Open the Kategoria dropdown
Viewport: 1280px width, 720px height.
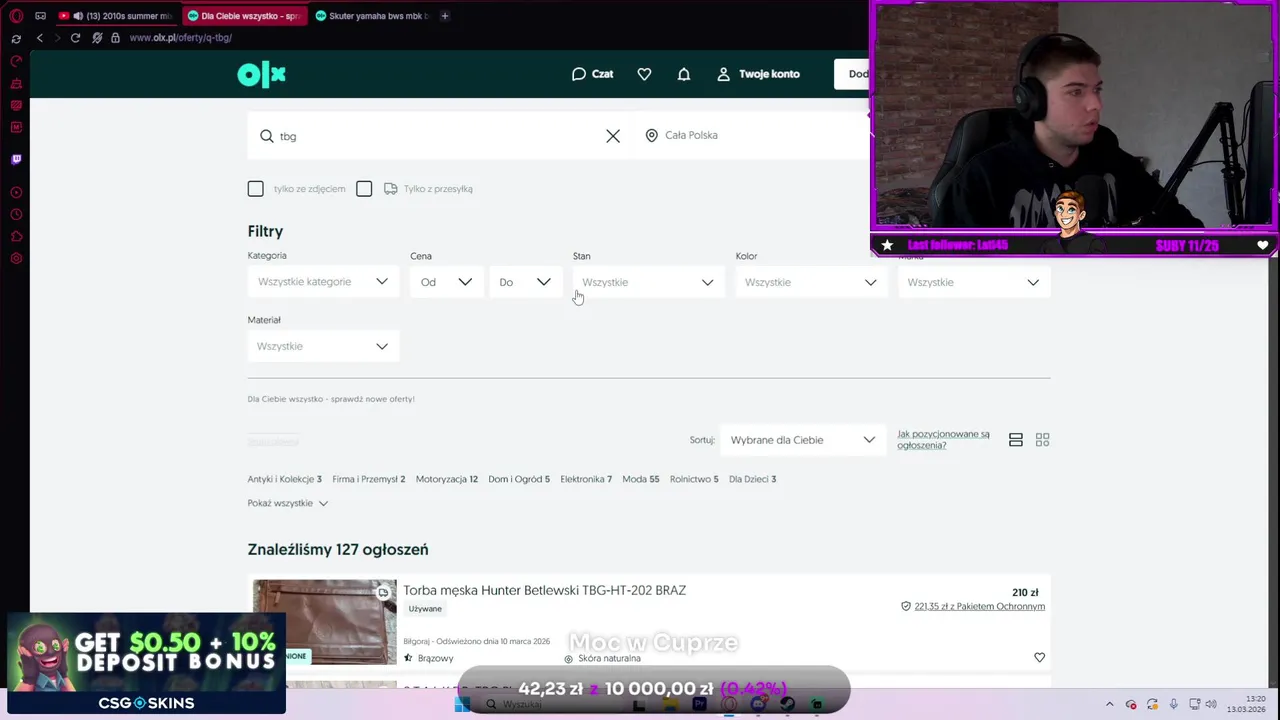[x=323, y=282]
